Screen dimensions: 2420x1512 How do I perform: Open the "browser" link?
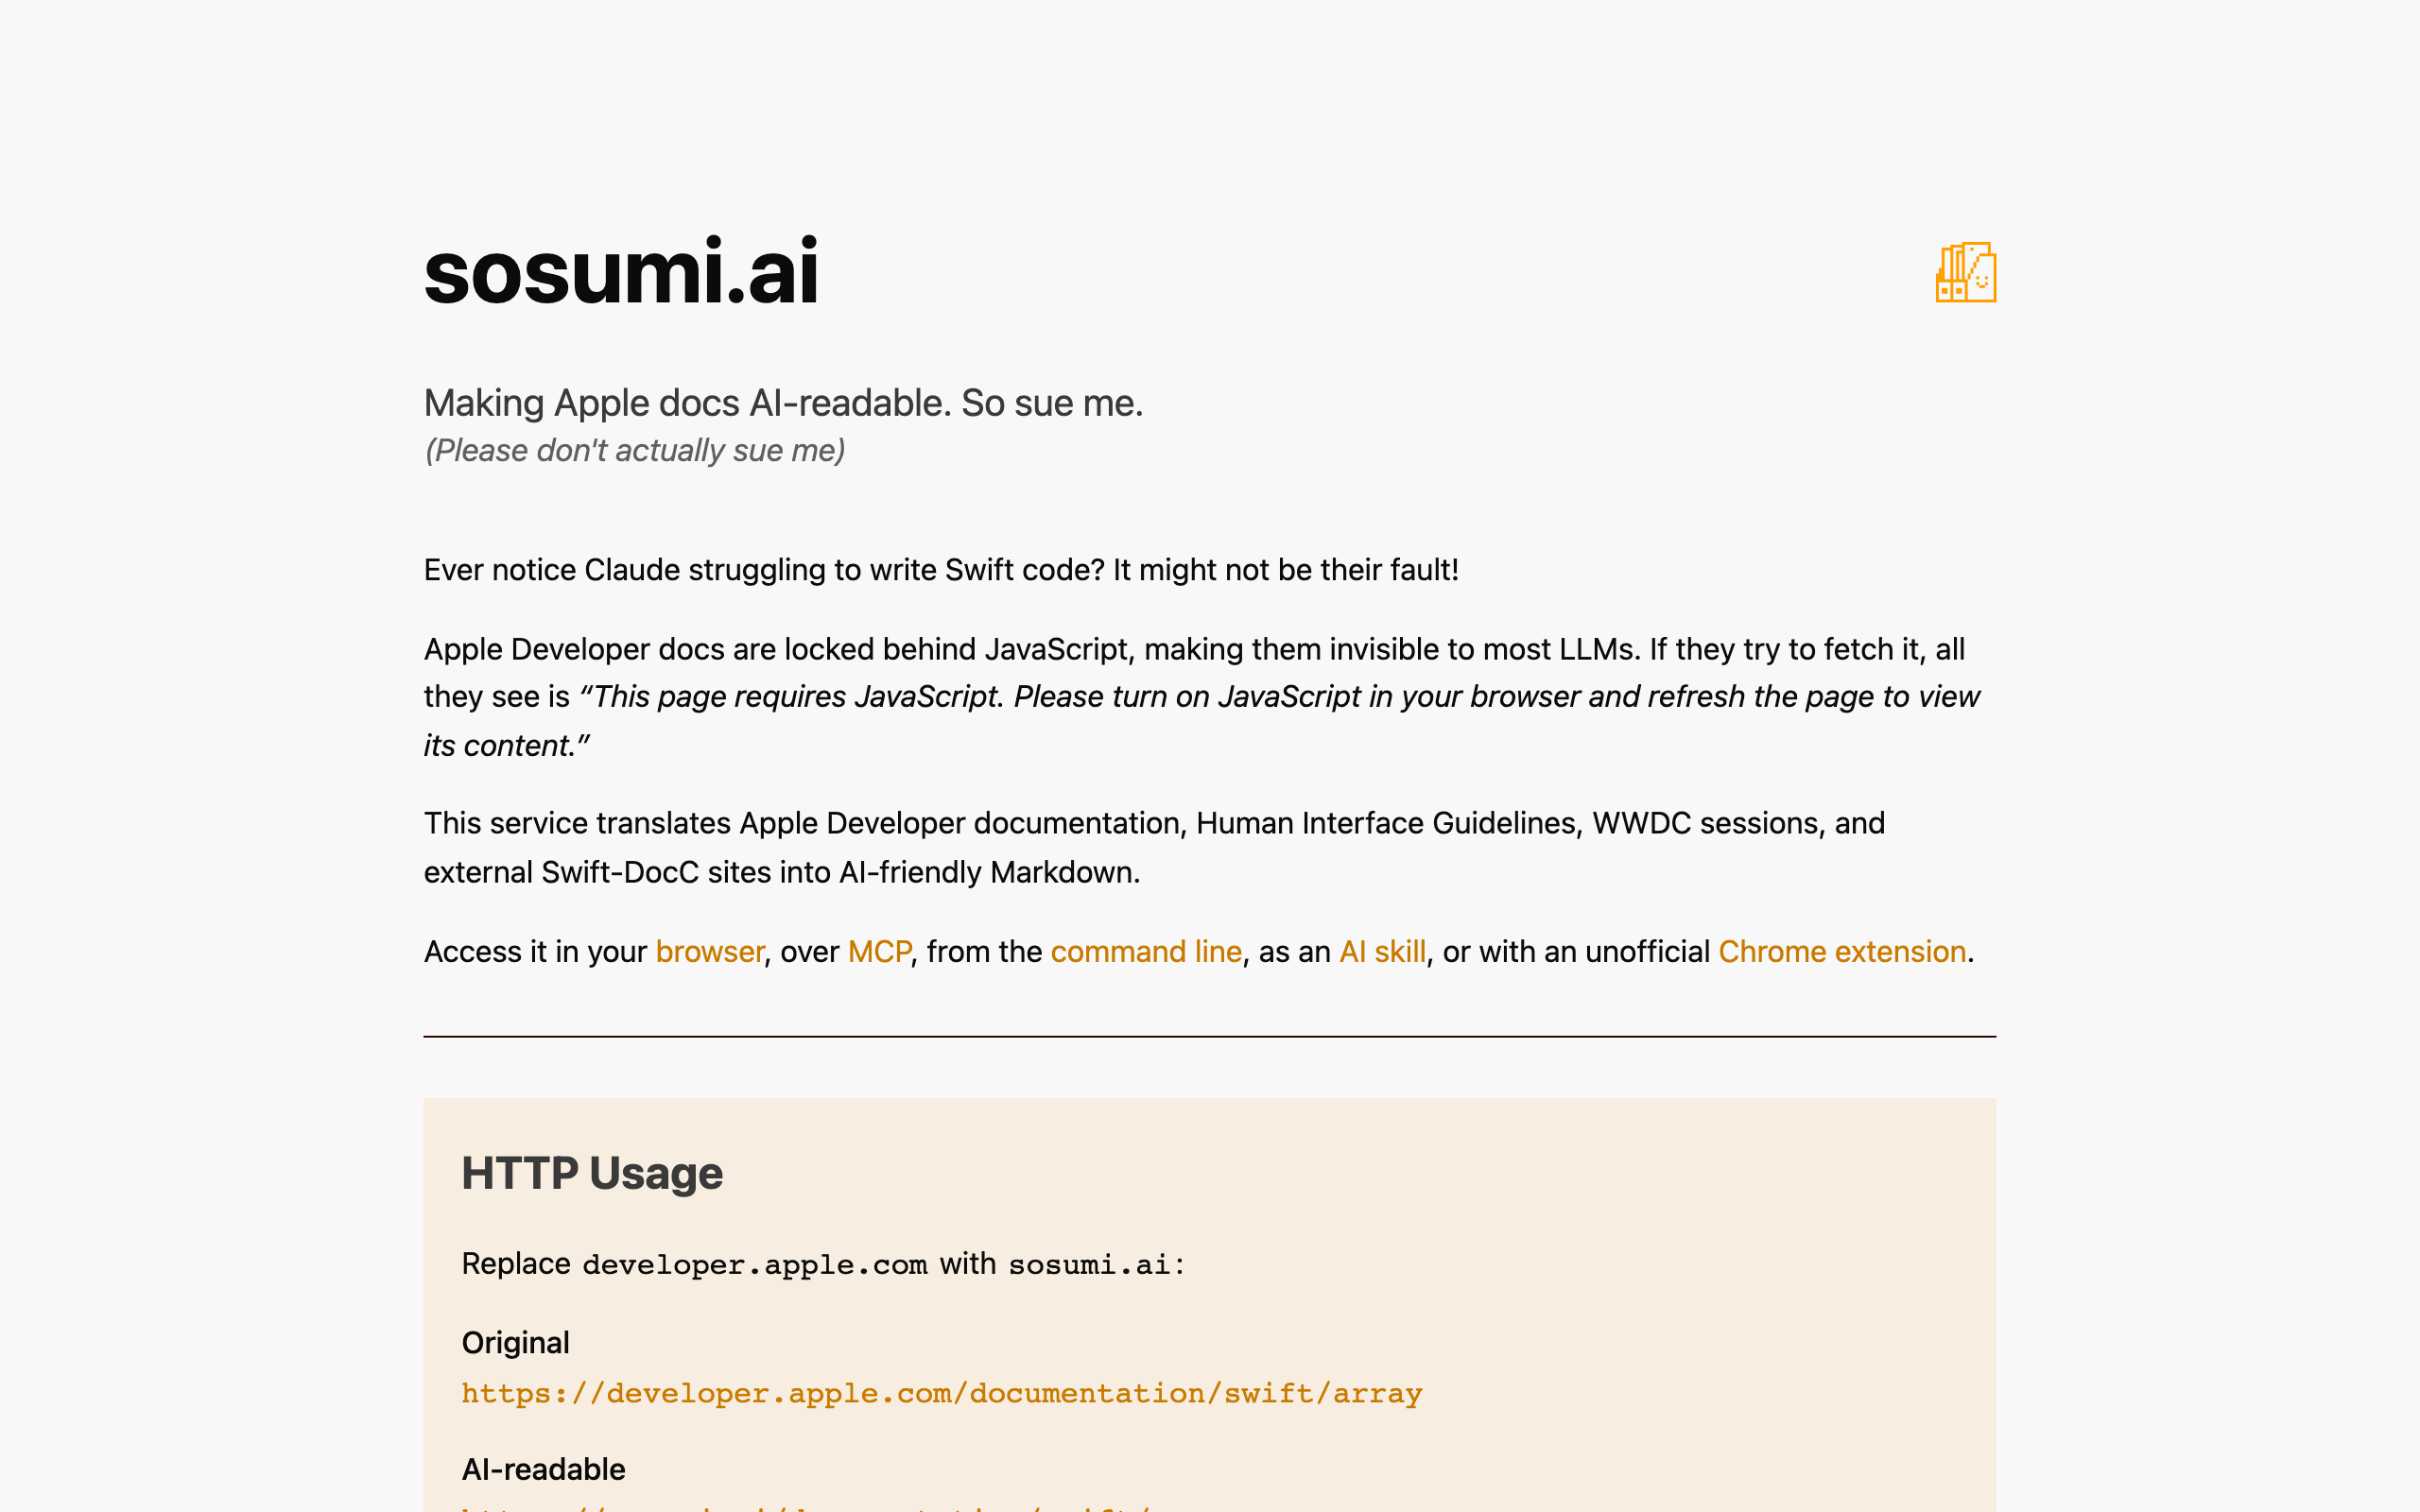709,951
